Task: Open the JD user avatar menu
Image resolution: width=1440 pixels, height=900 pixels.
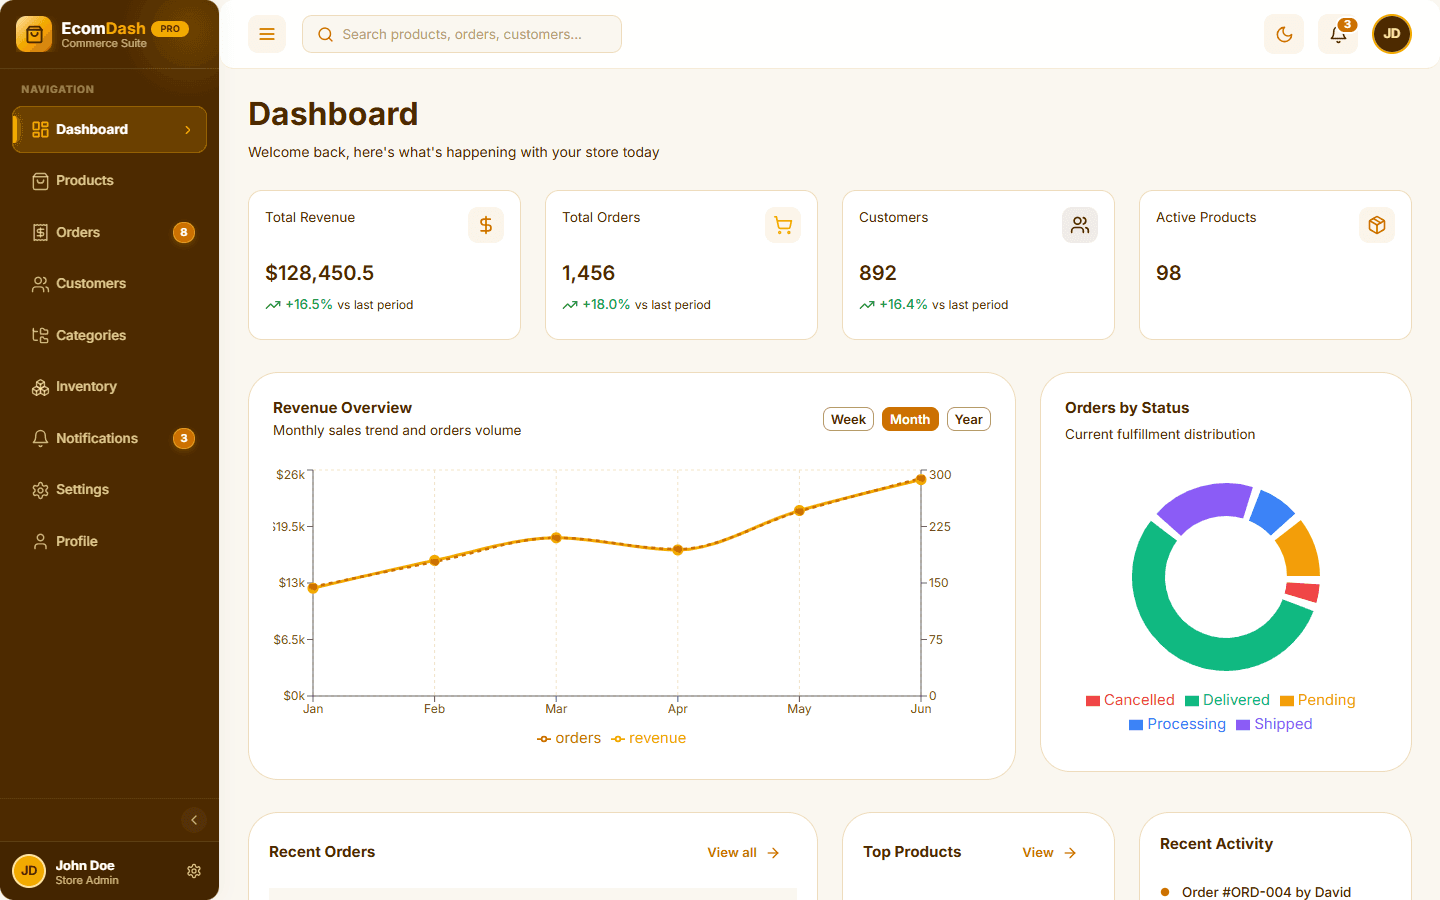Action: [x=1392, y=34]
